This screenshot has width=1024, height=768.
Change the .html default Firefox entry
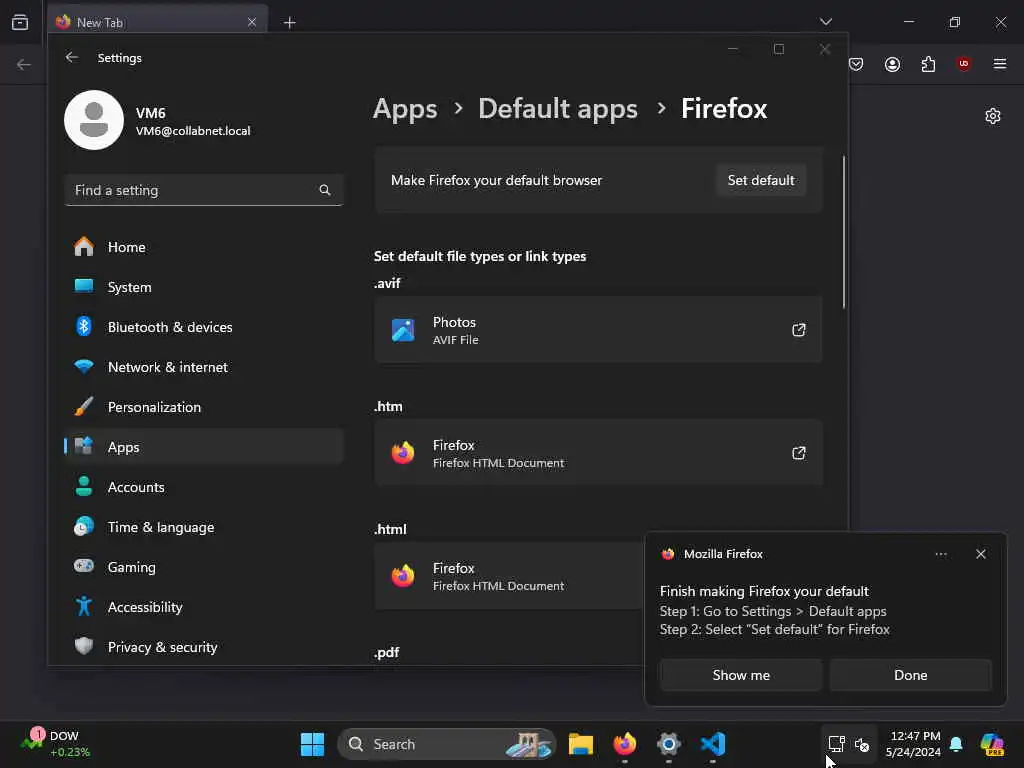coord(509,576)
